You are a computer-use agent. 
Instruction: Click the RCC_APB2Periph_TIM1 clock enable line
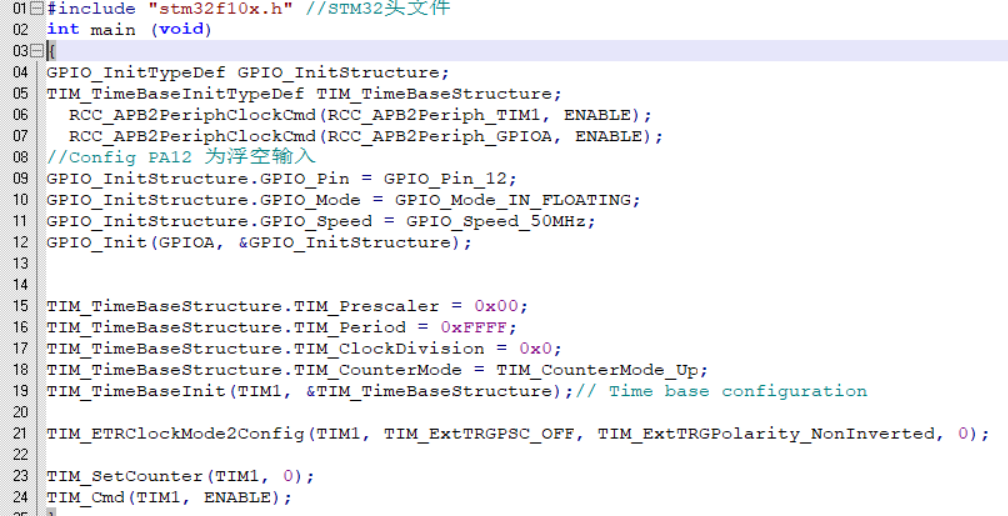361,115
